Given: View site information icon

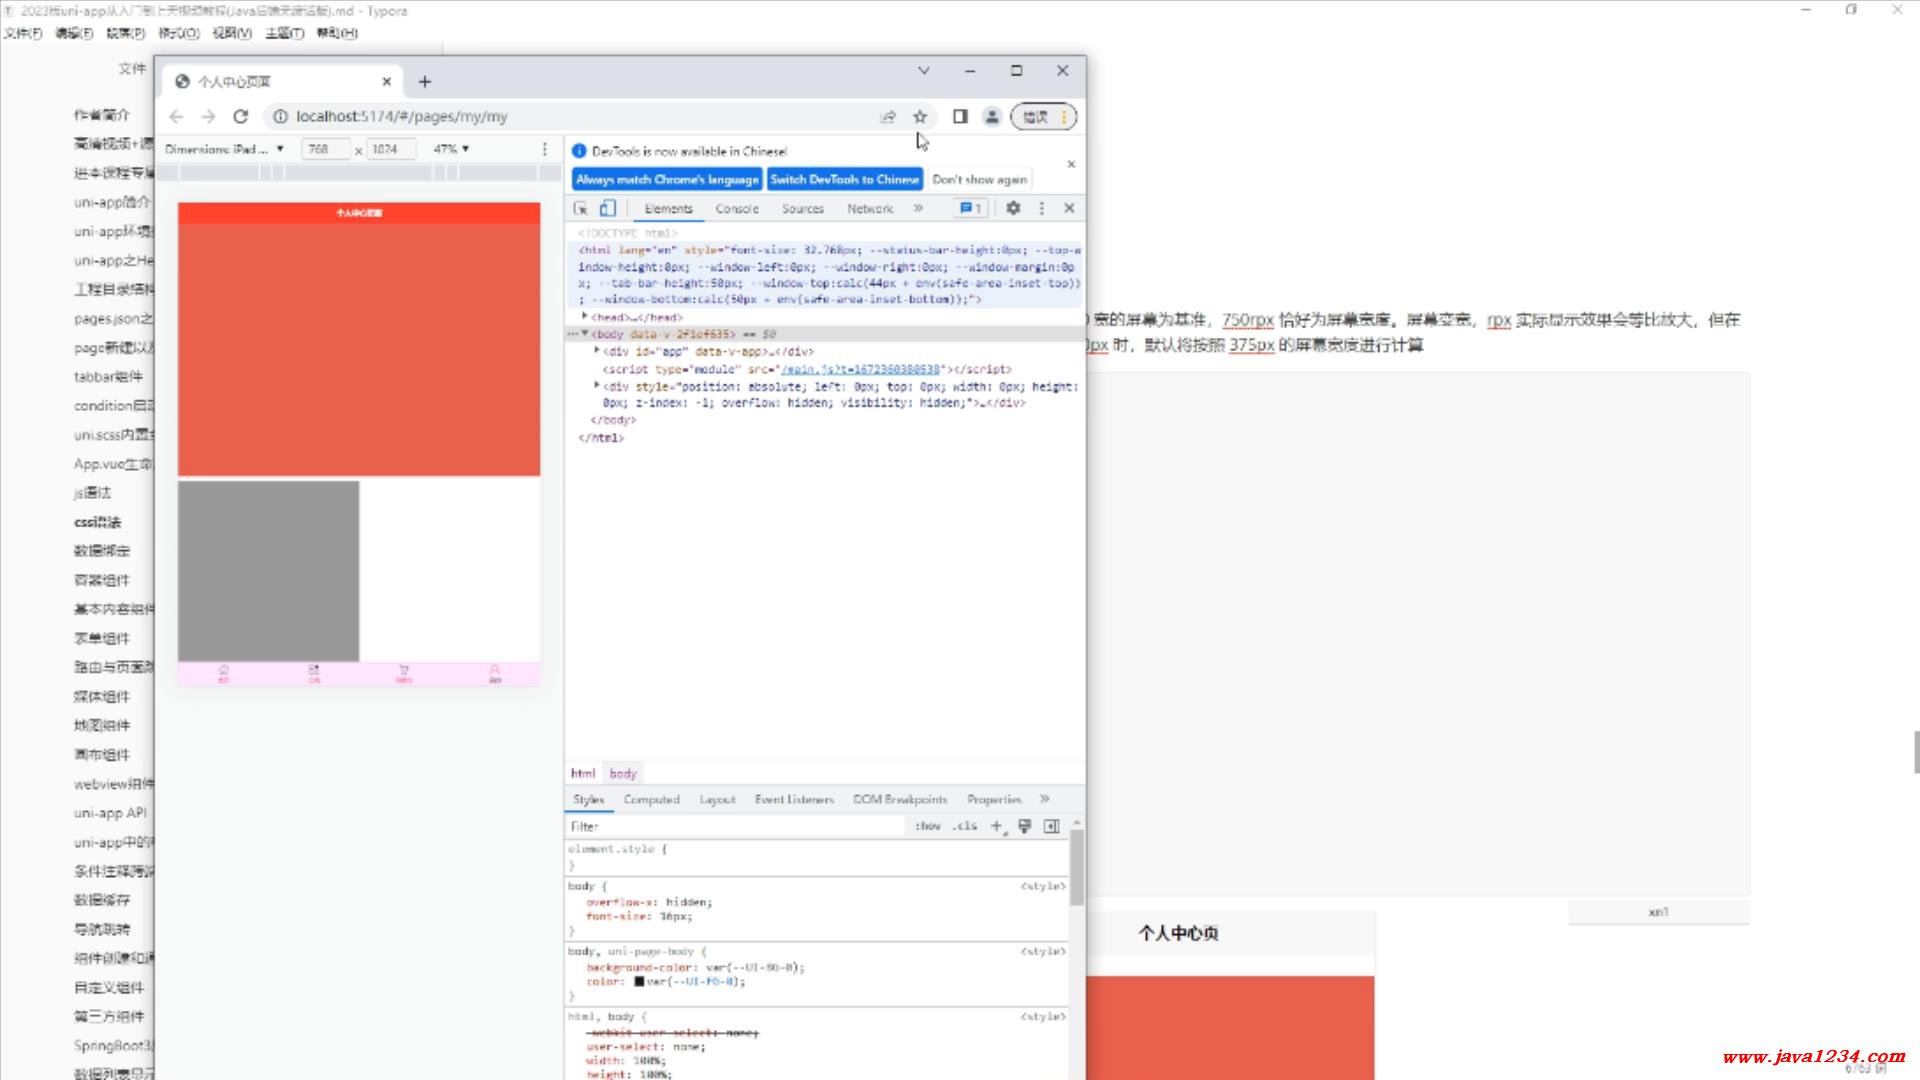Looking at the screenshot, I should [281, 117].
